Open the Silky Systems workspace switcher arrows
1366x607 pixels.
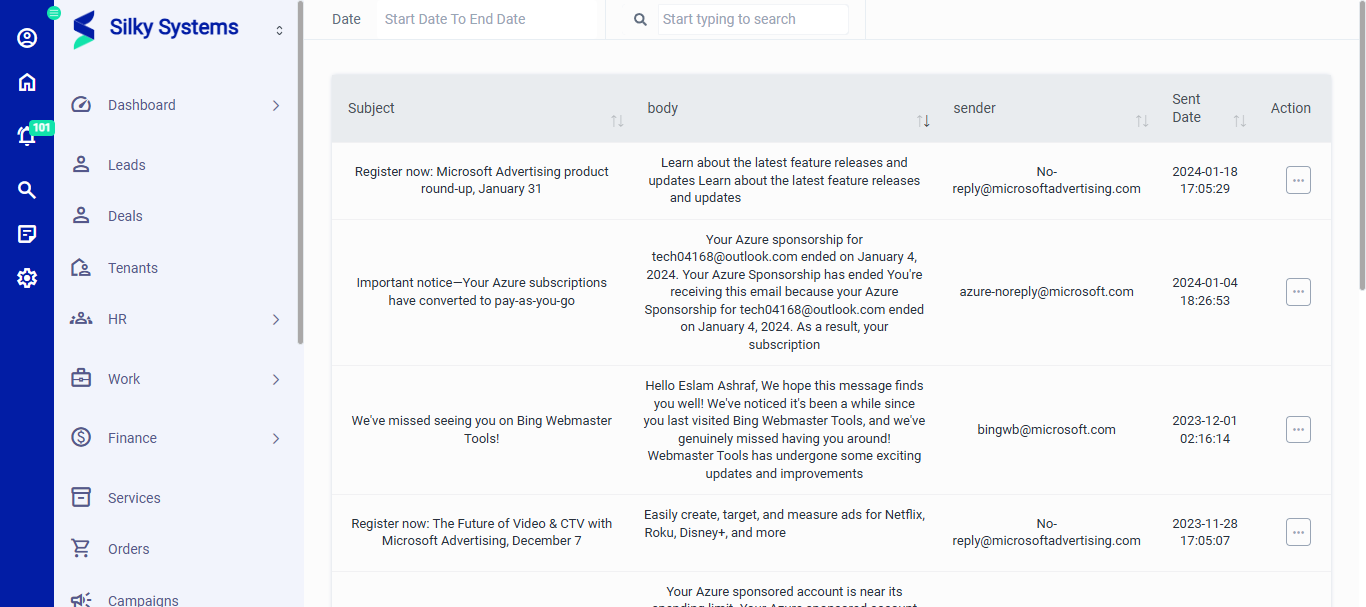coord(279,31)
